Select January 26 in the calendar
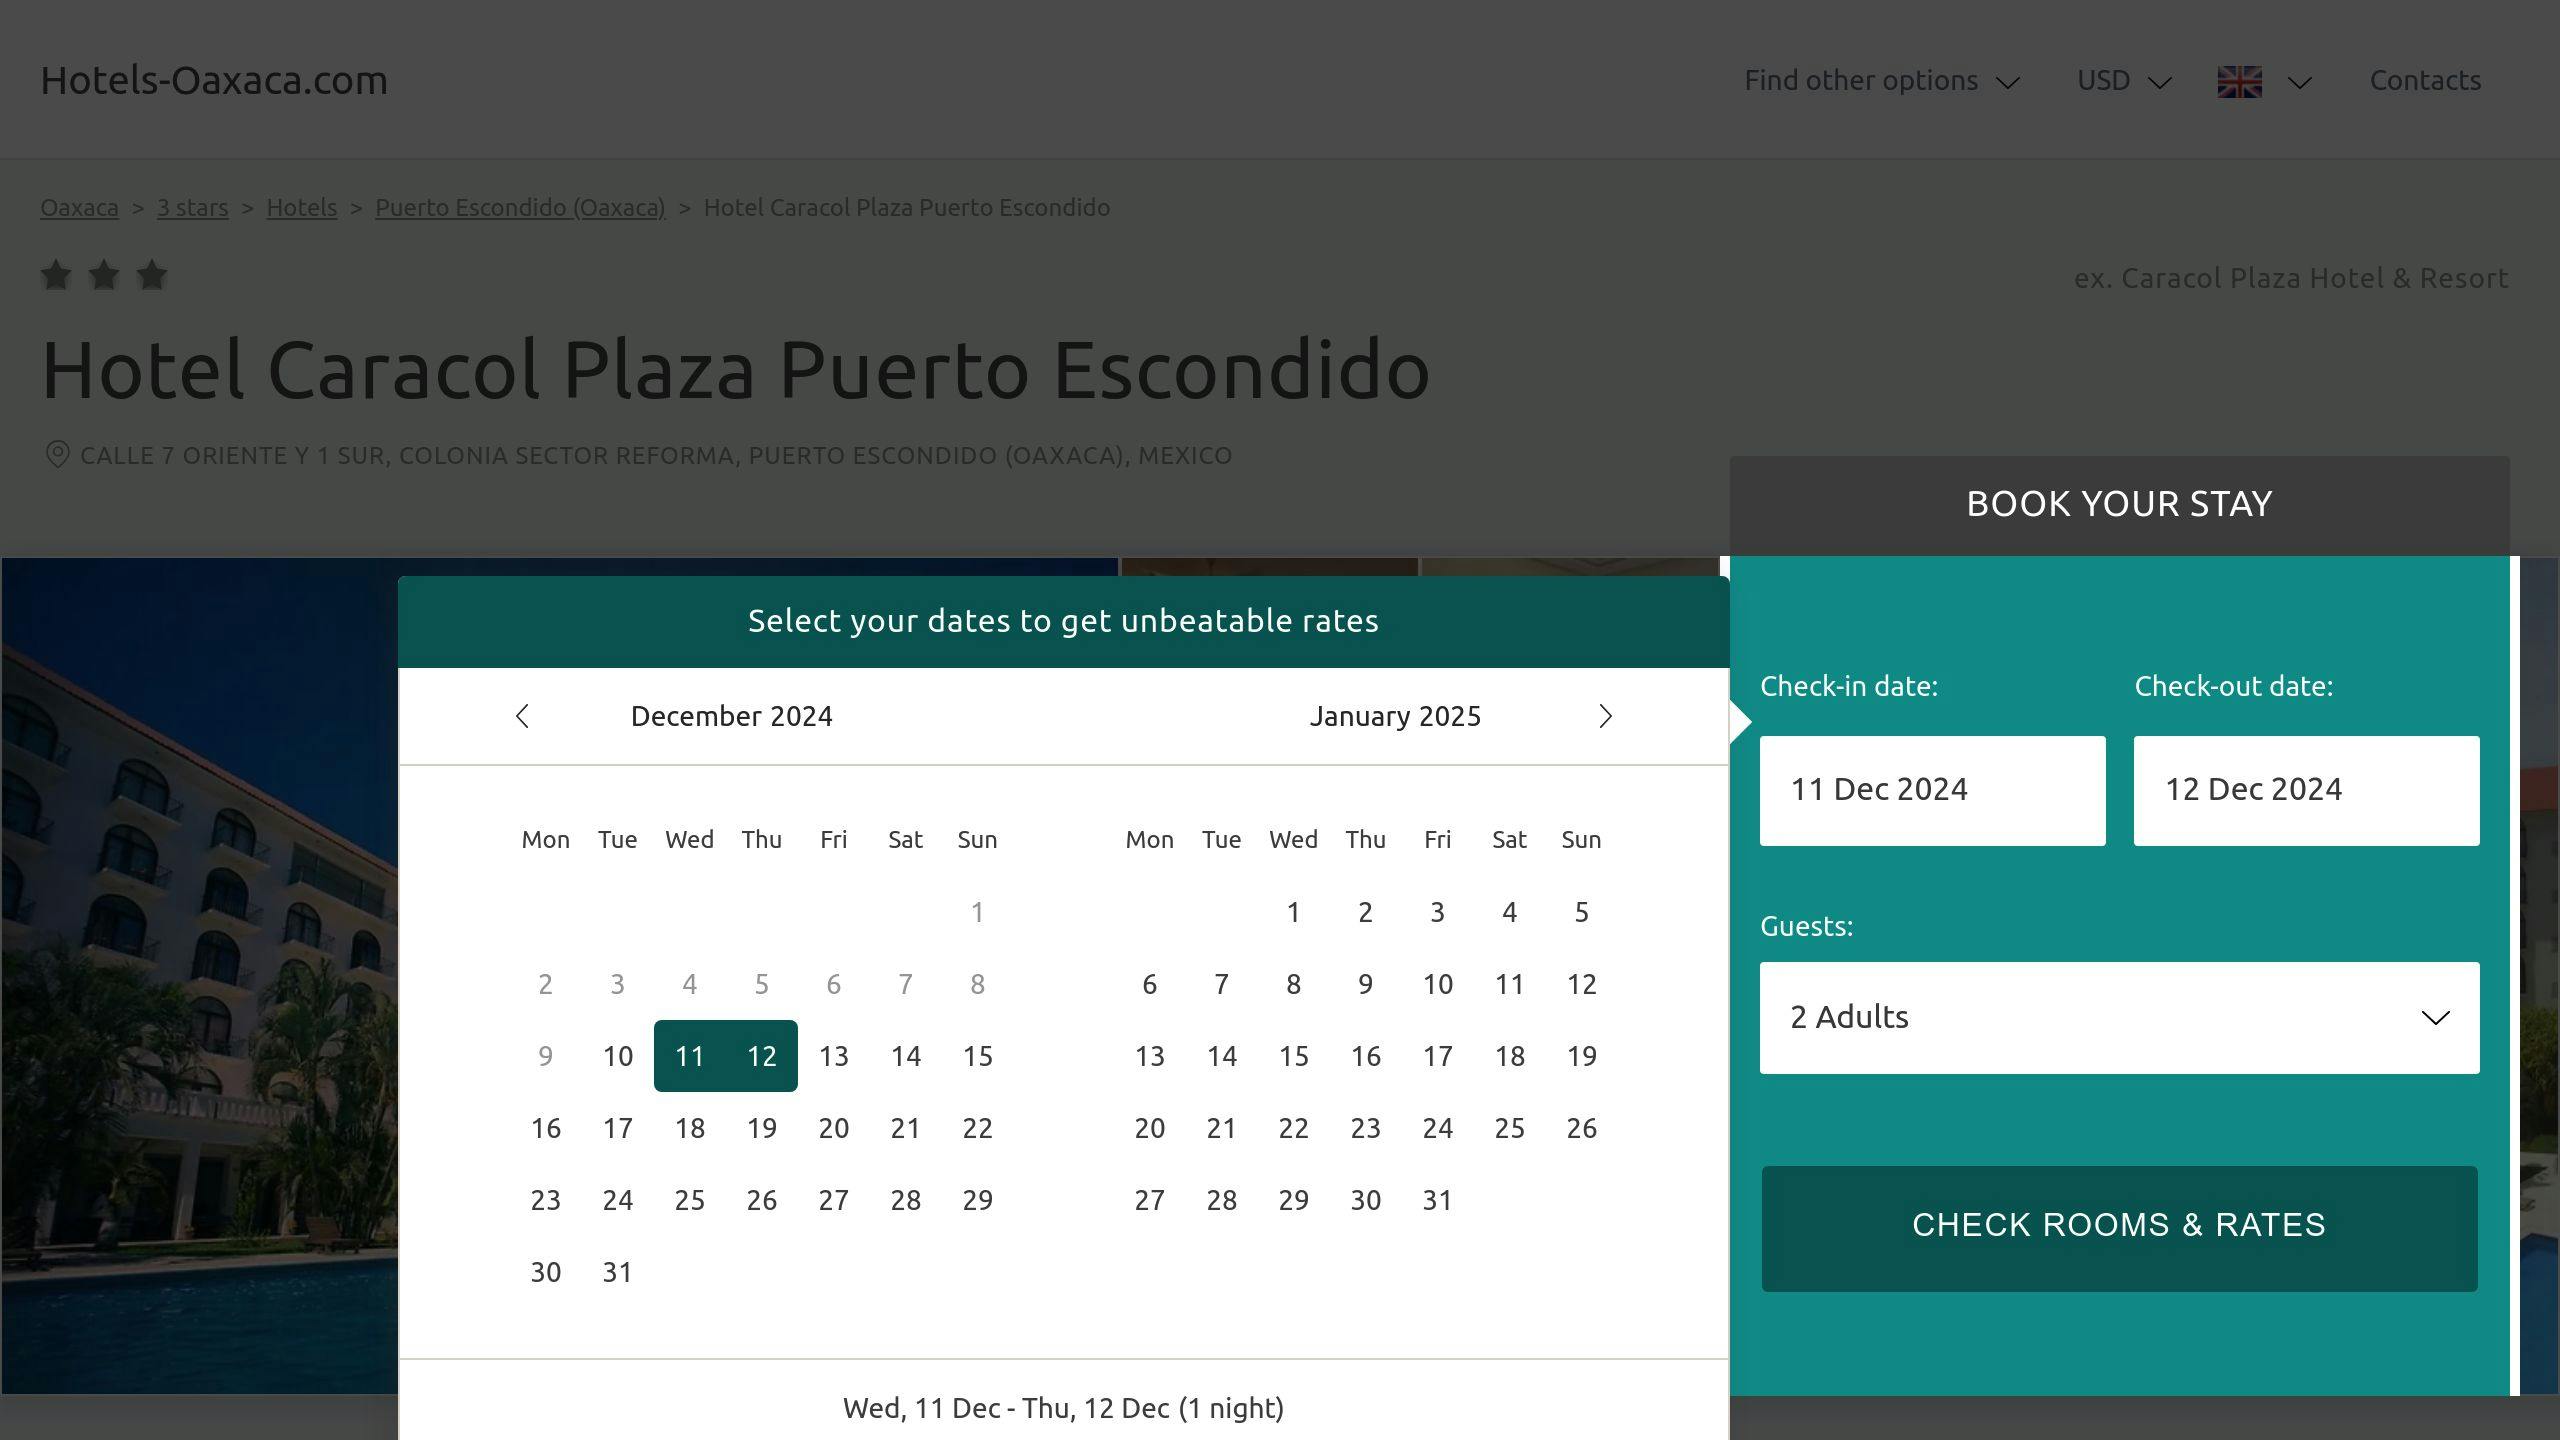Viewport: 2560px width, 1440px height. click(x=1581, y=1128)
